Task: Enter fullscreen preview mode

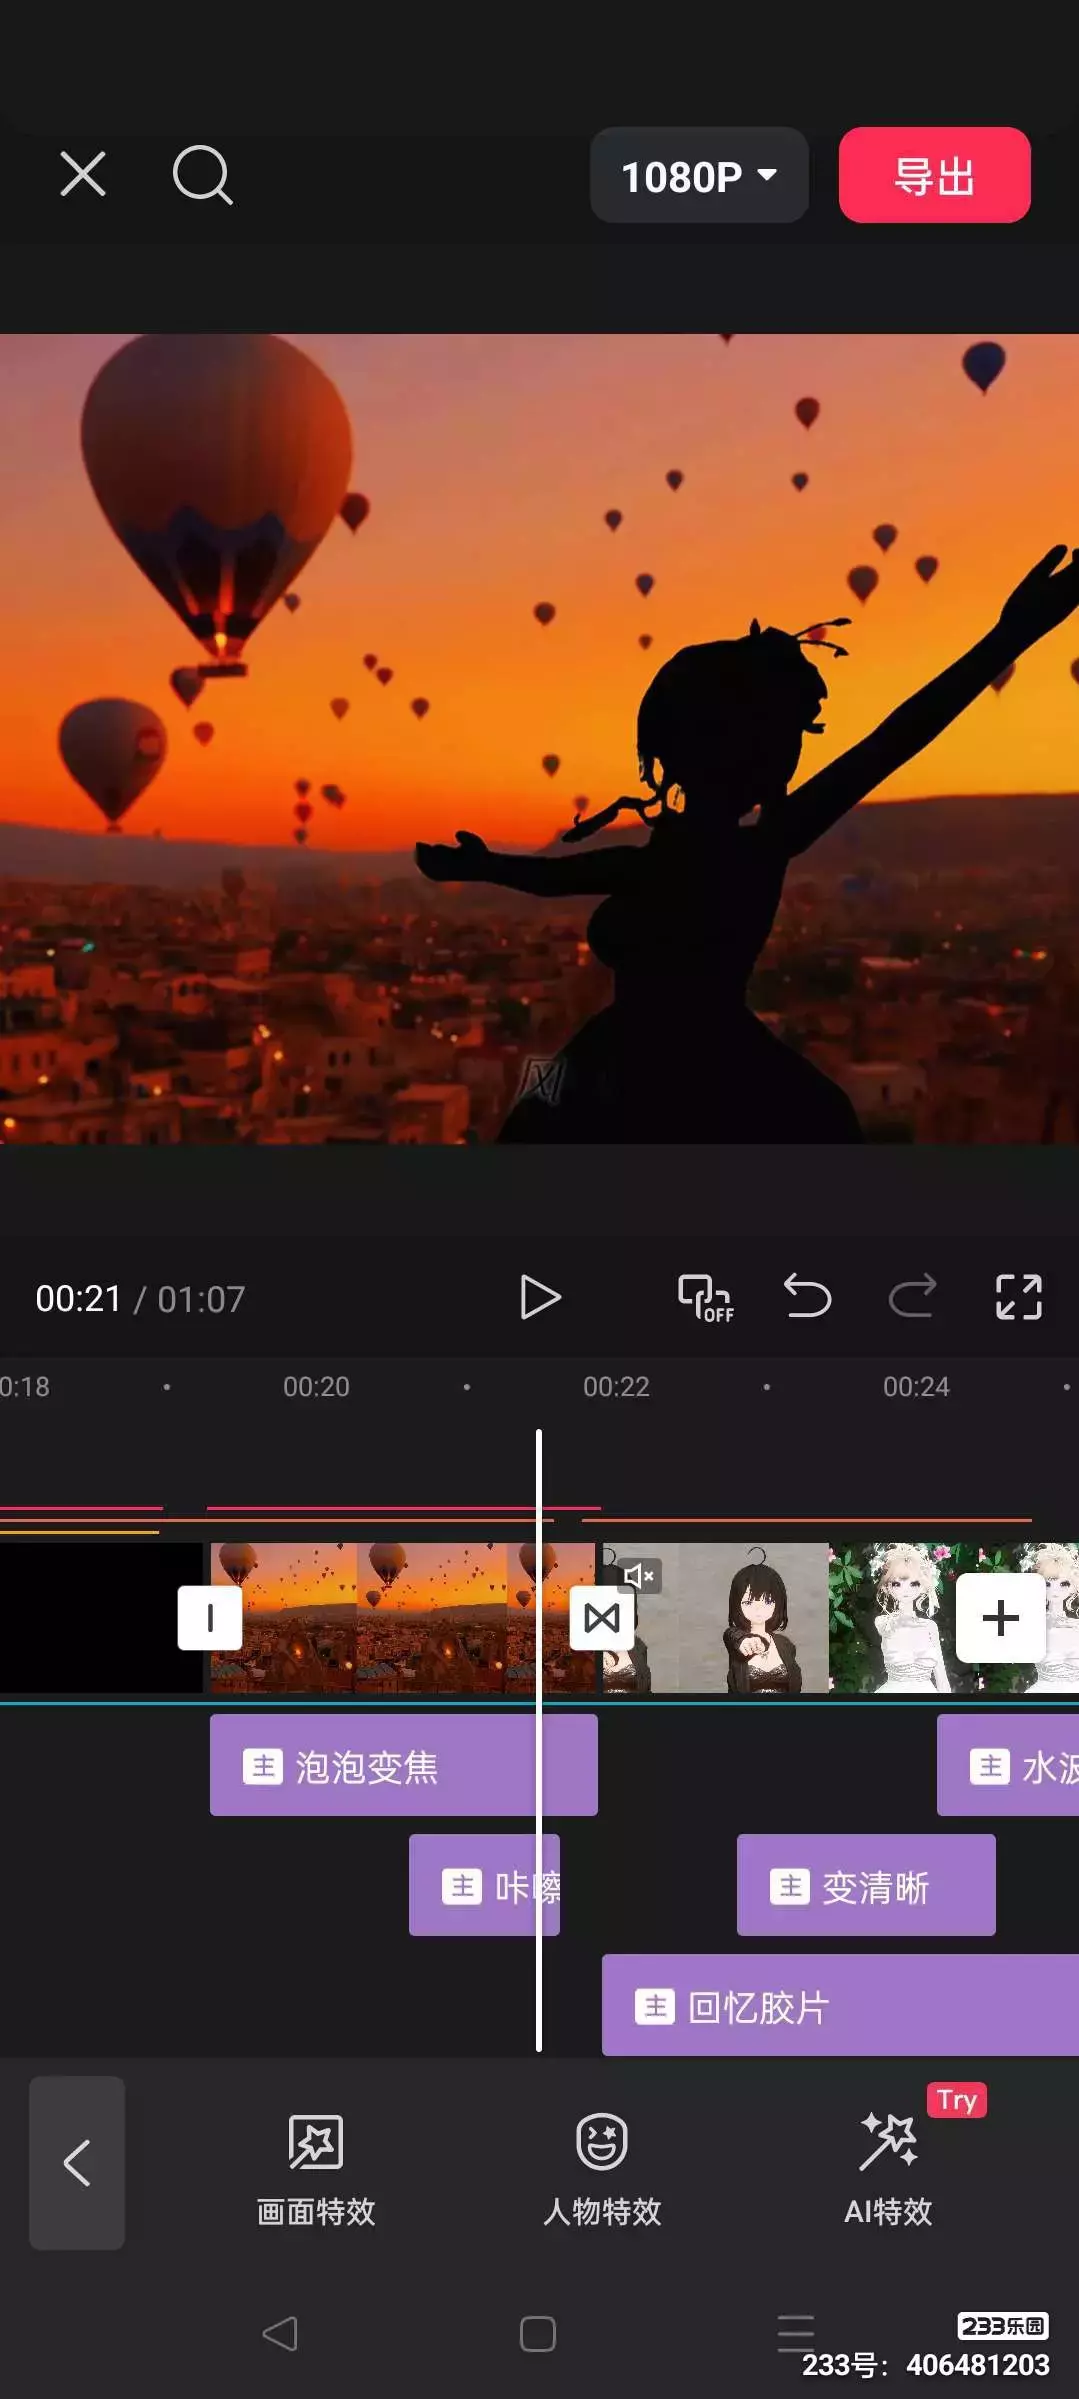Action: (1019, 1298)
